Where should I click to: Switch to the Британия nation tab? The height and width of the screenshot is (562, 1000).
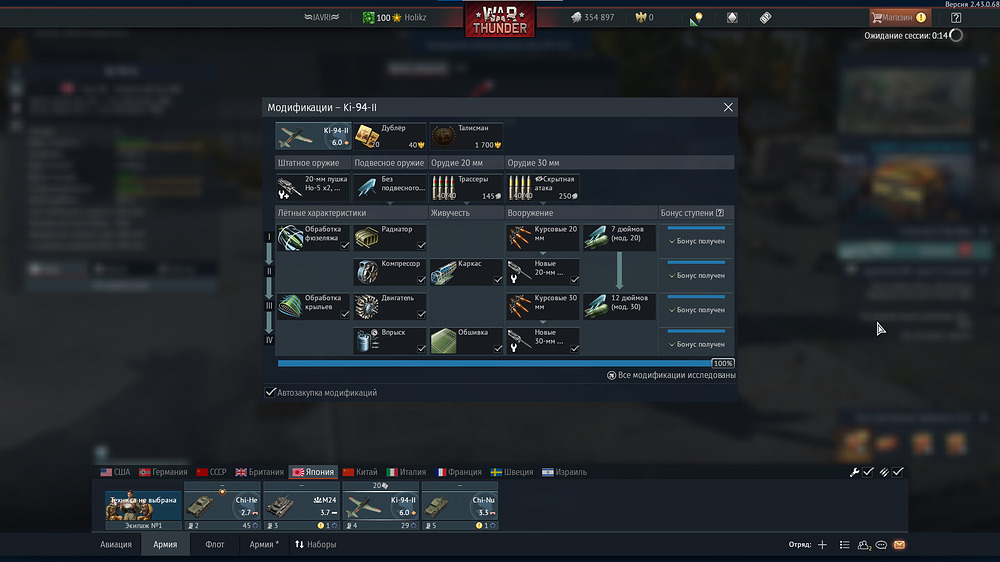(x=260, y=472)
